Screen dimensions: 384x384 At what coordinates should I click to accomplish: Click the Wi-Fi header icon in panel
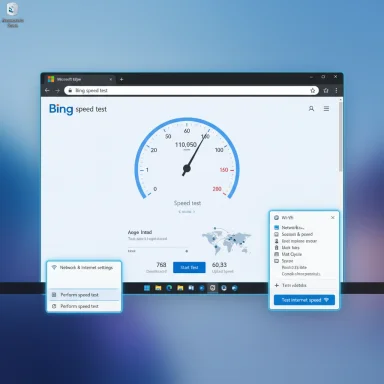[276, 218]
